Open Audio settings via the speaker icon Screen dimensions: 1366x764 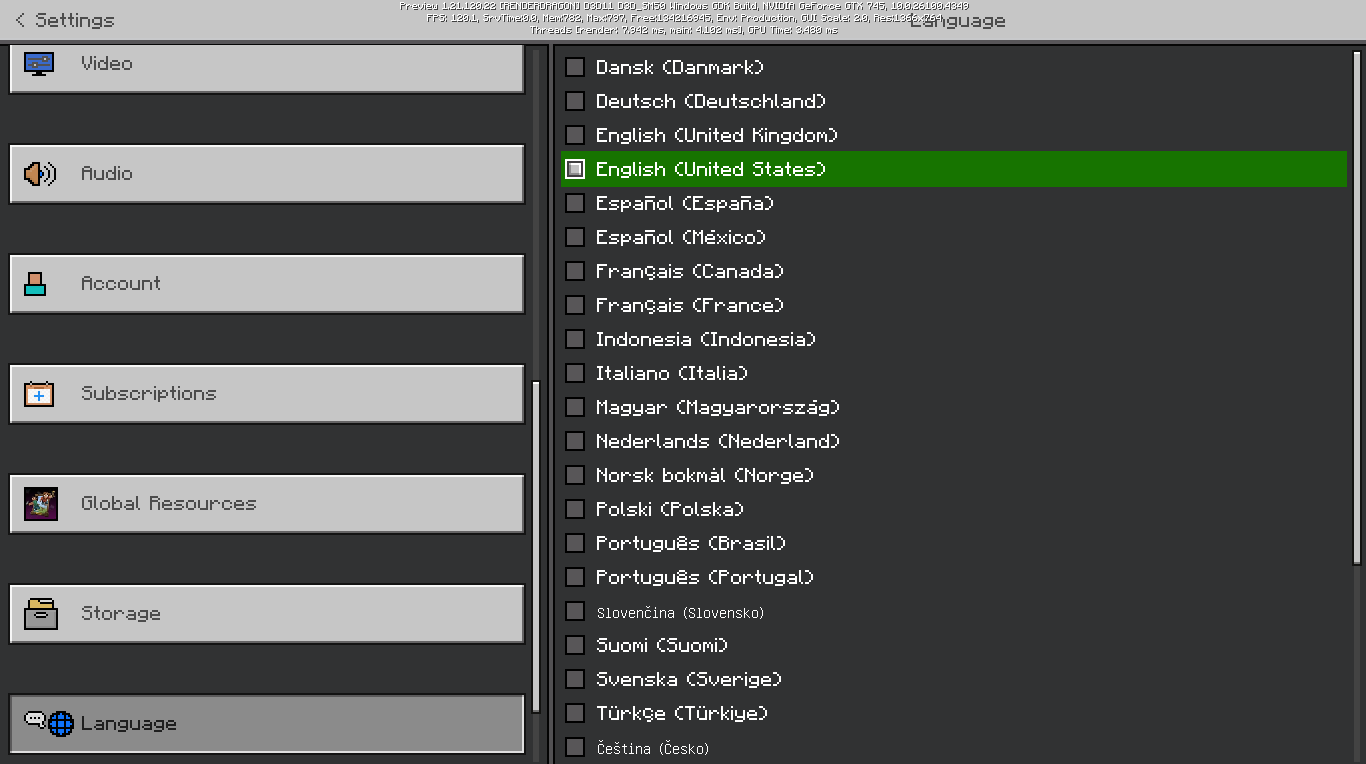coord(40,174)
